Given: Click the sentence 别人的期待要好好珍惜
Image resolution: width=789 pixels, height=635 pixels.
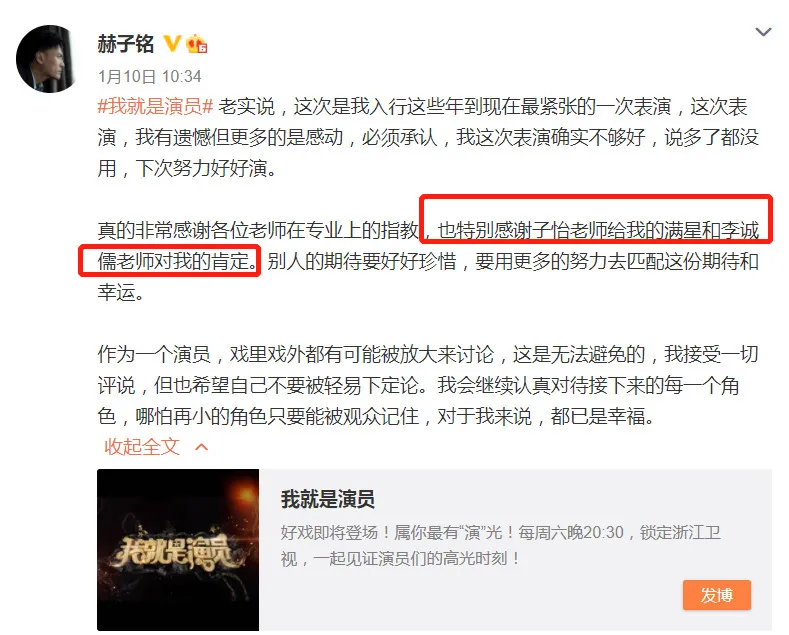Looking at the screenshot, I should tap(361, 261).
